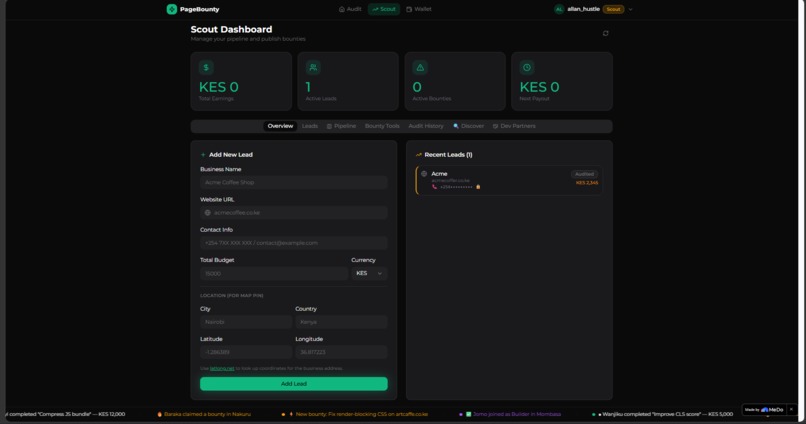The height and width of the screenshot is (424, 806).
Task: Refresh the dashboard with the reload icon
Action: (606, 33)
